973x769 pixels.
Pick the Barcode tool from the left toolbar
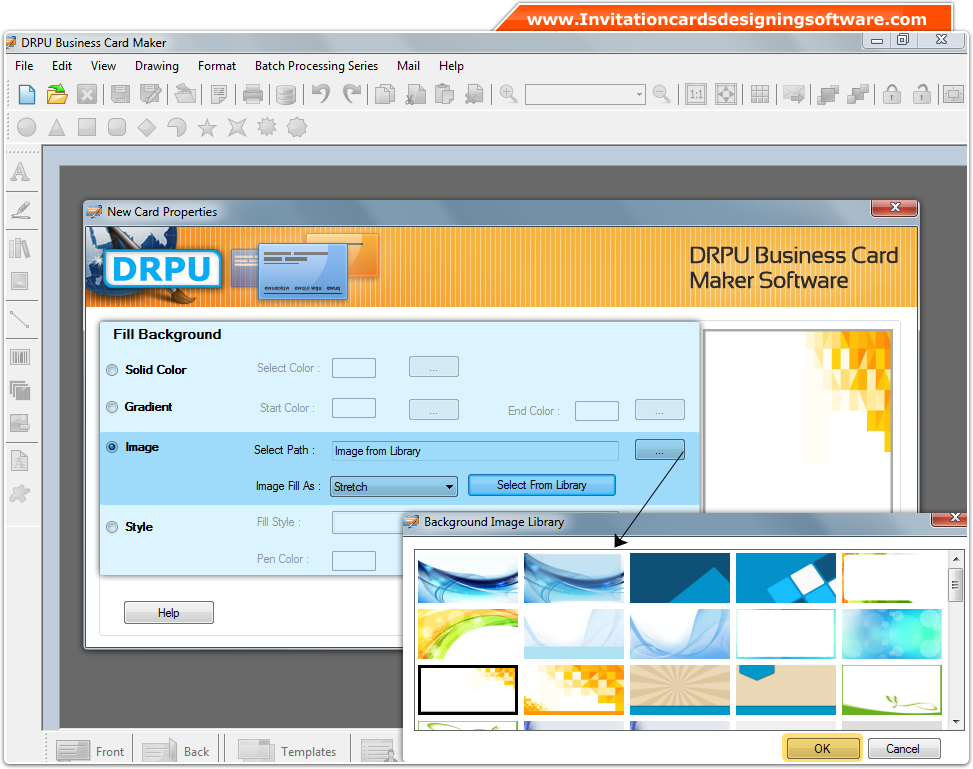(22, 356)
